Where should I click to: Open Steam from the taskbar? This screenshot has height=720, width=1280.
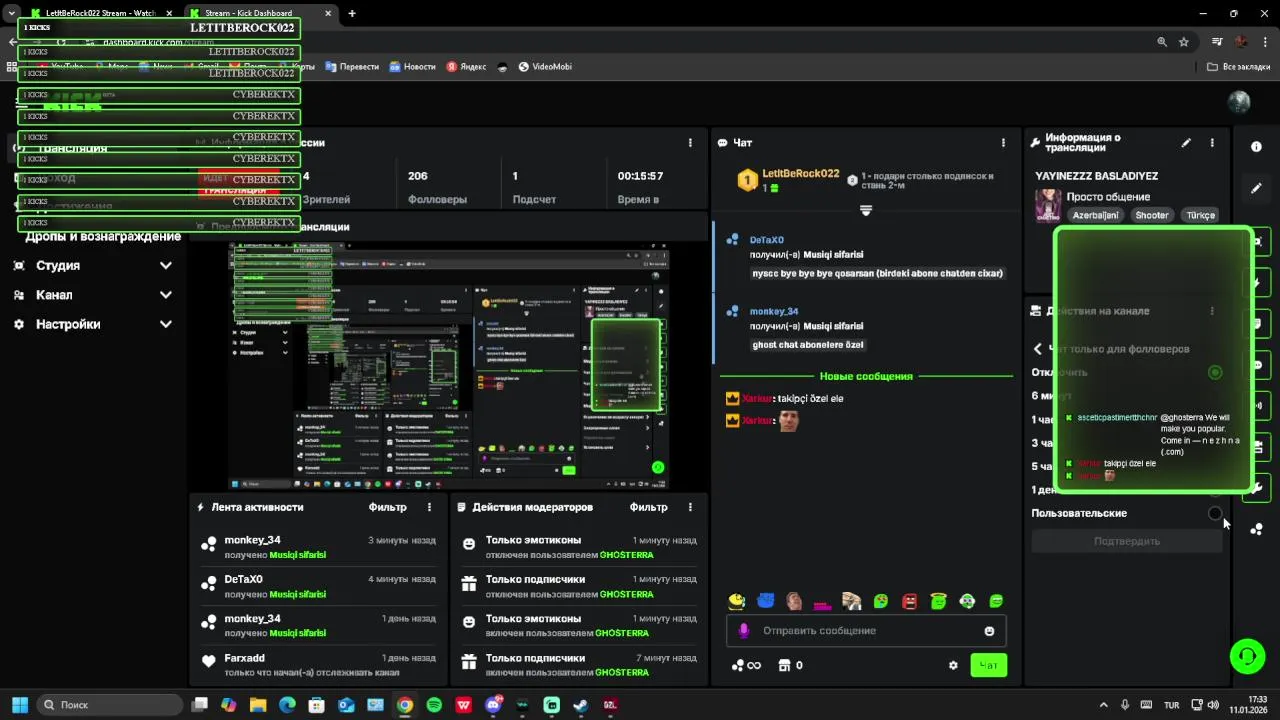point(581,705)
